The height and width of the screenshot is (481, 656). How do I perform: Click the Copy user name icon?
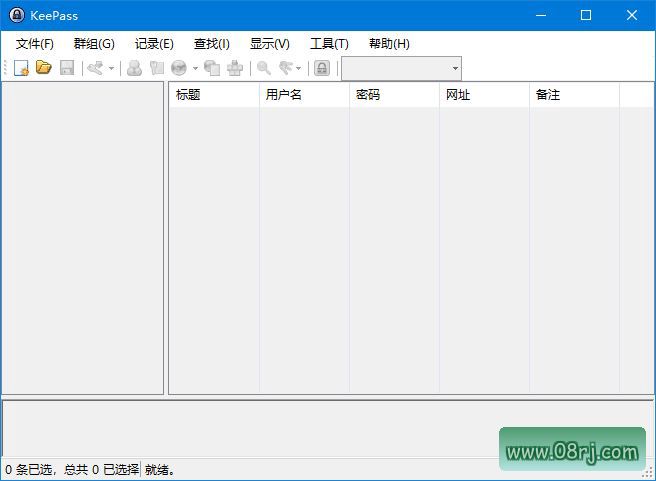pyautogui.click(x=134, y=68)
